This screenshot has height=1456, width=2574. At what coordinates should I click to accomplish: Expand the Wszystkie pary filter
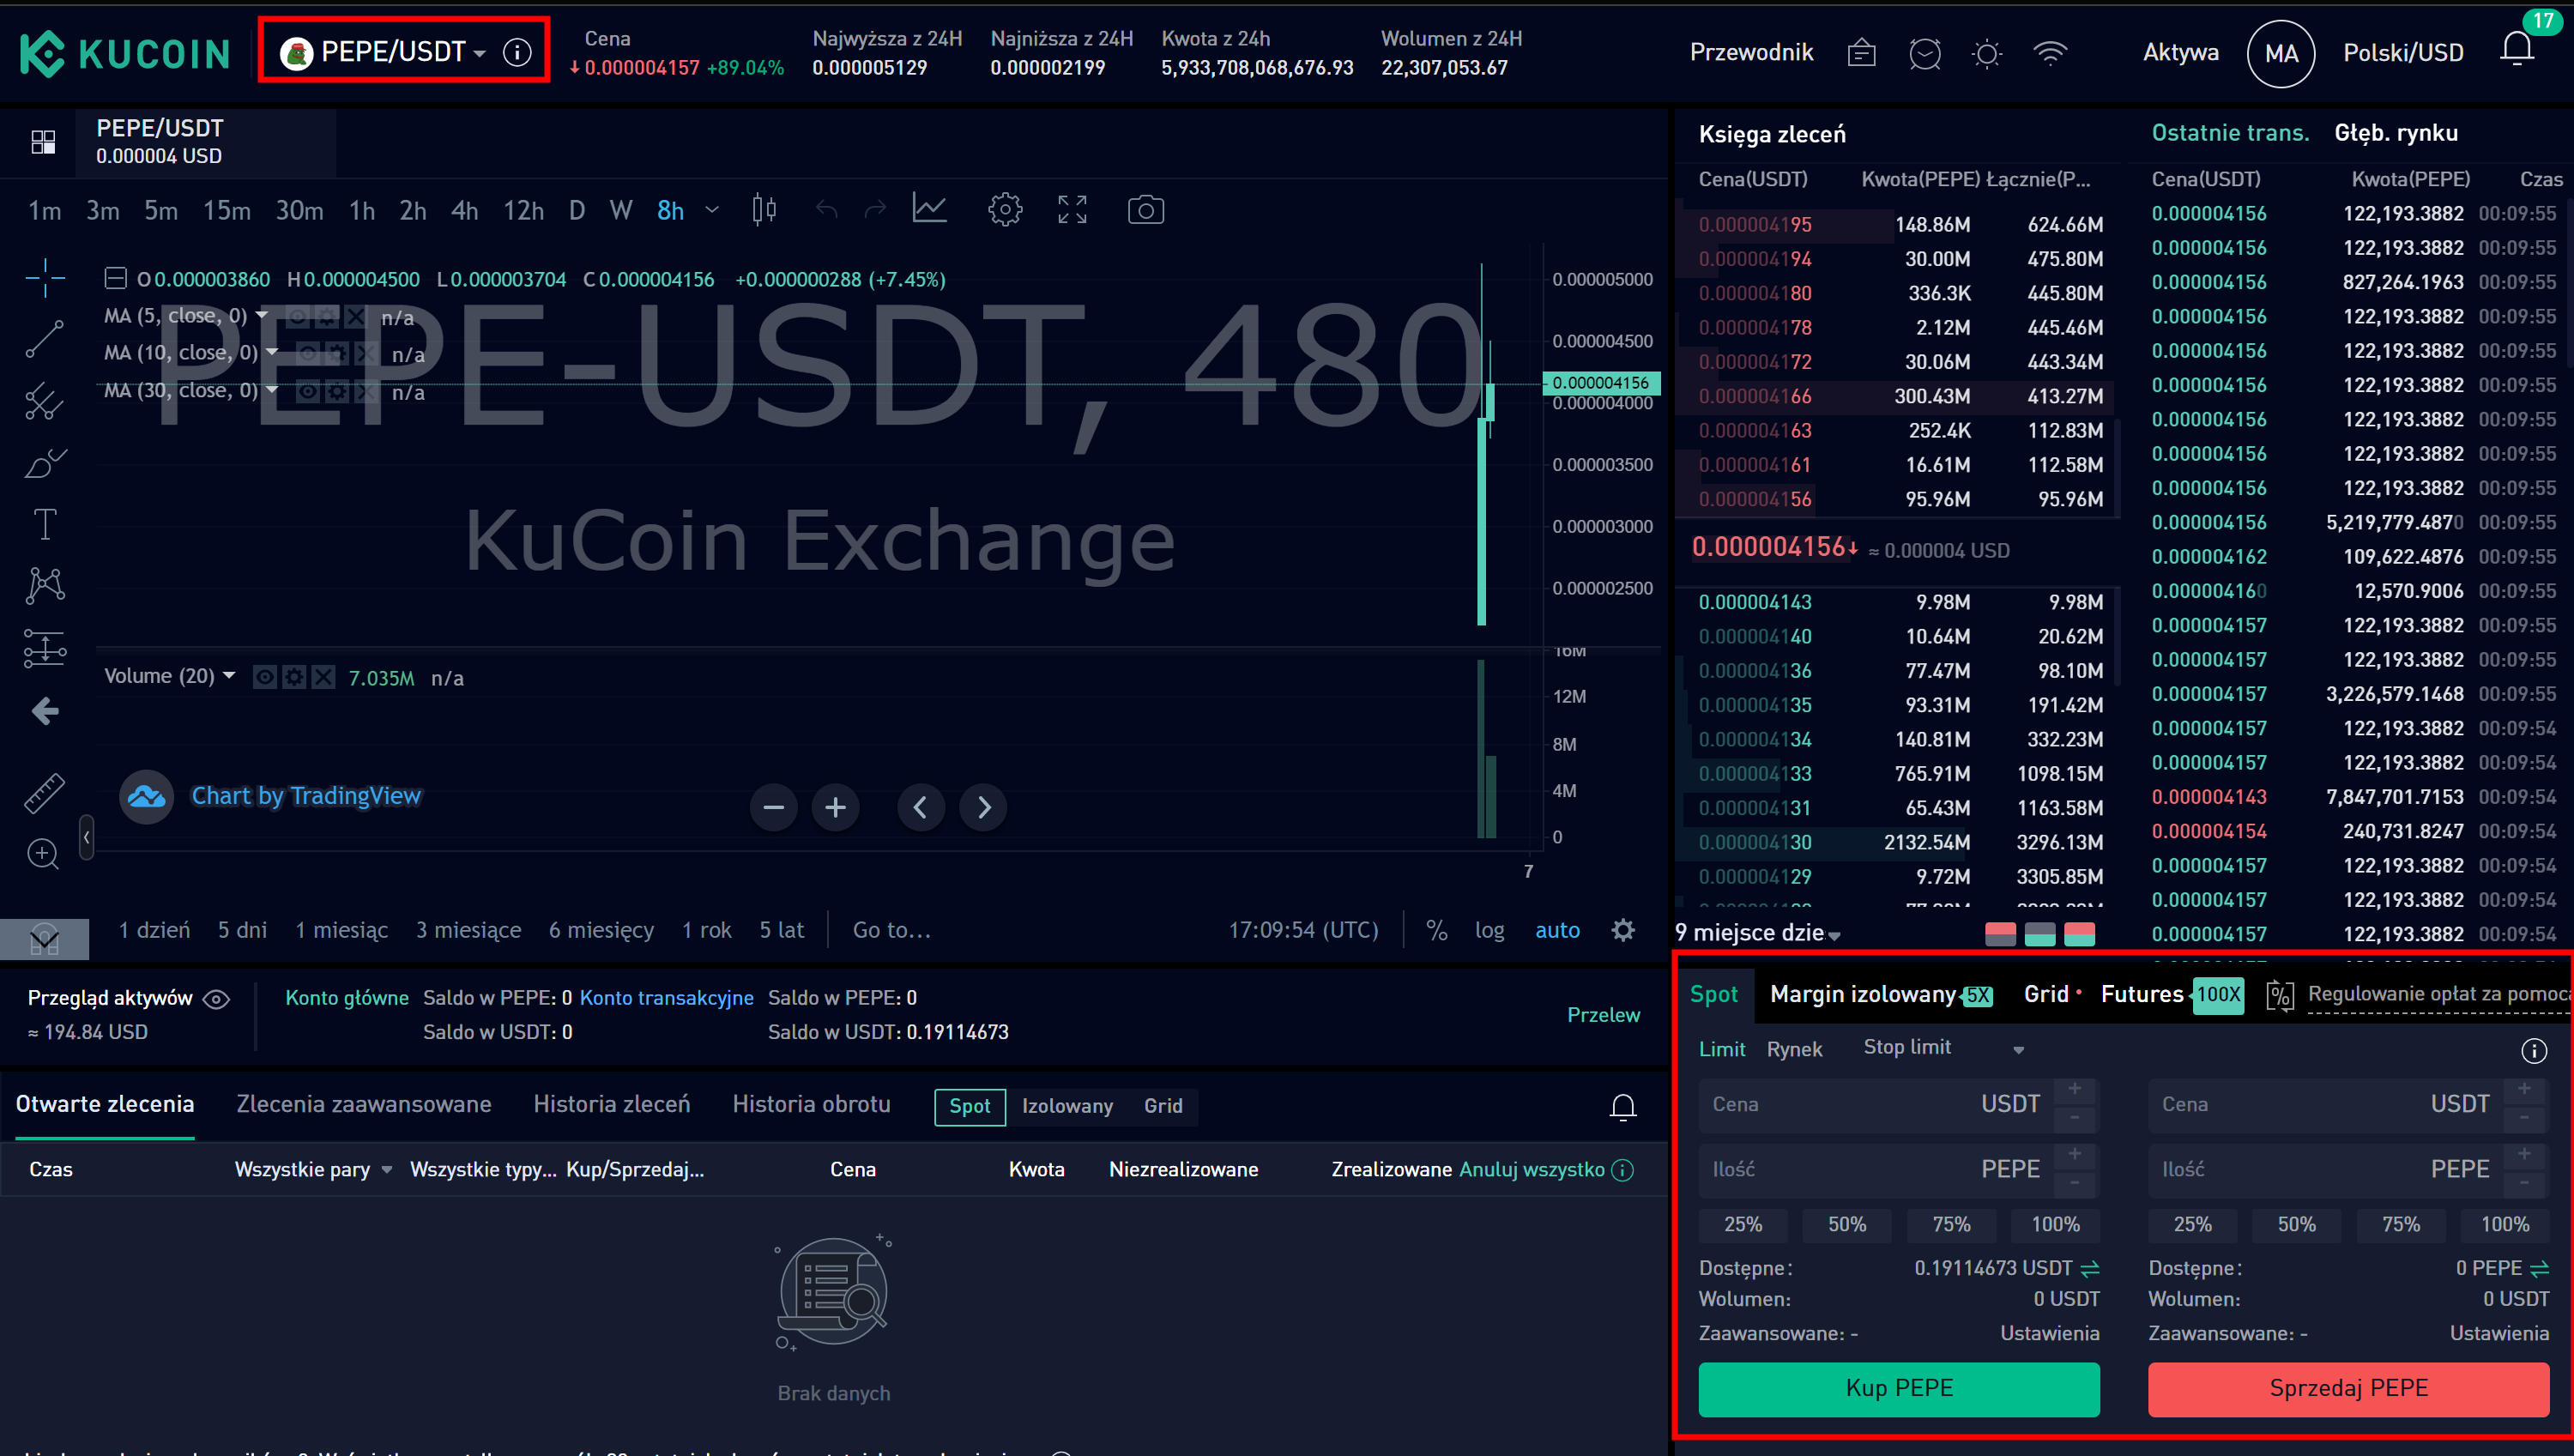pyautogui.click(x=312, y=1169)
